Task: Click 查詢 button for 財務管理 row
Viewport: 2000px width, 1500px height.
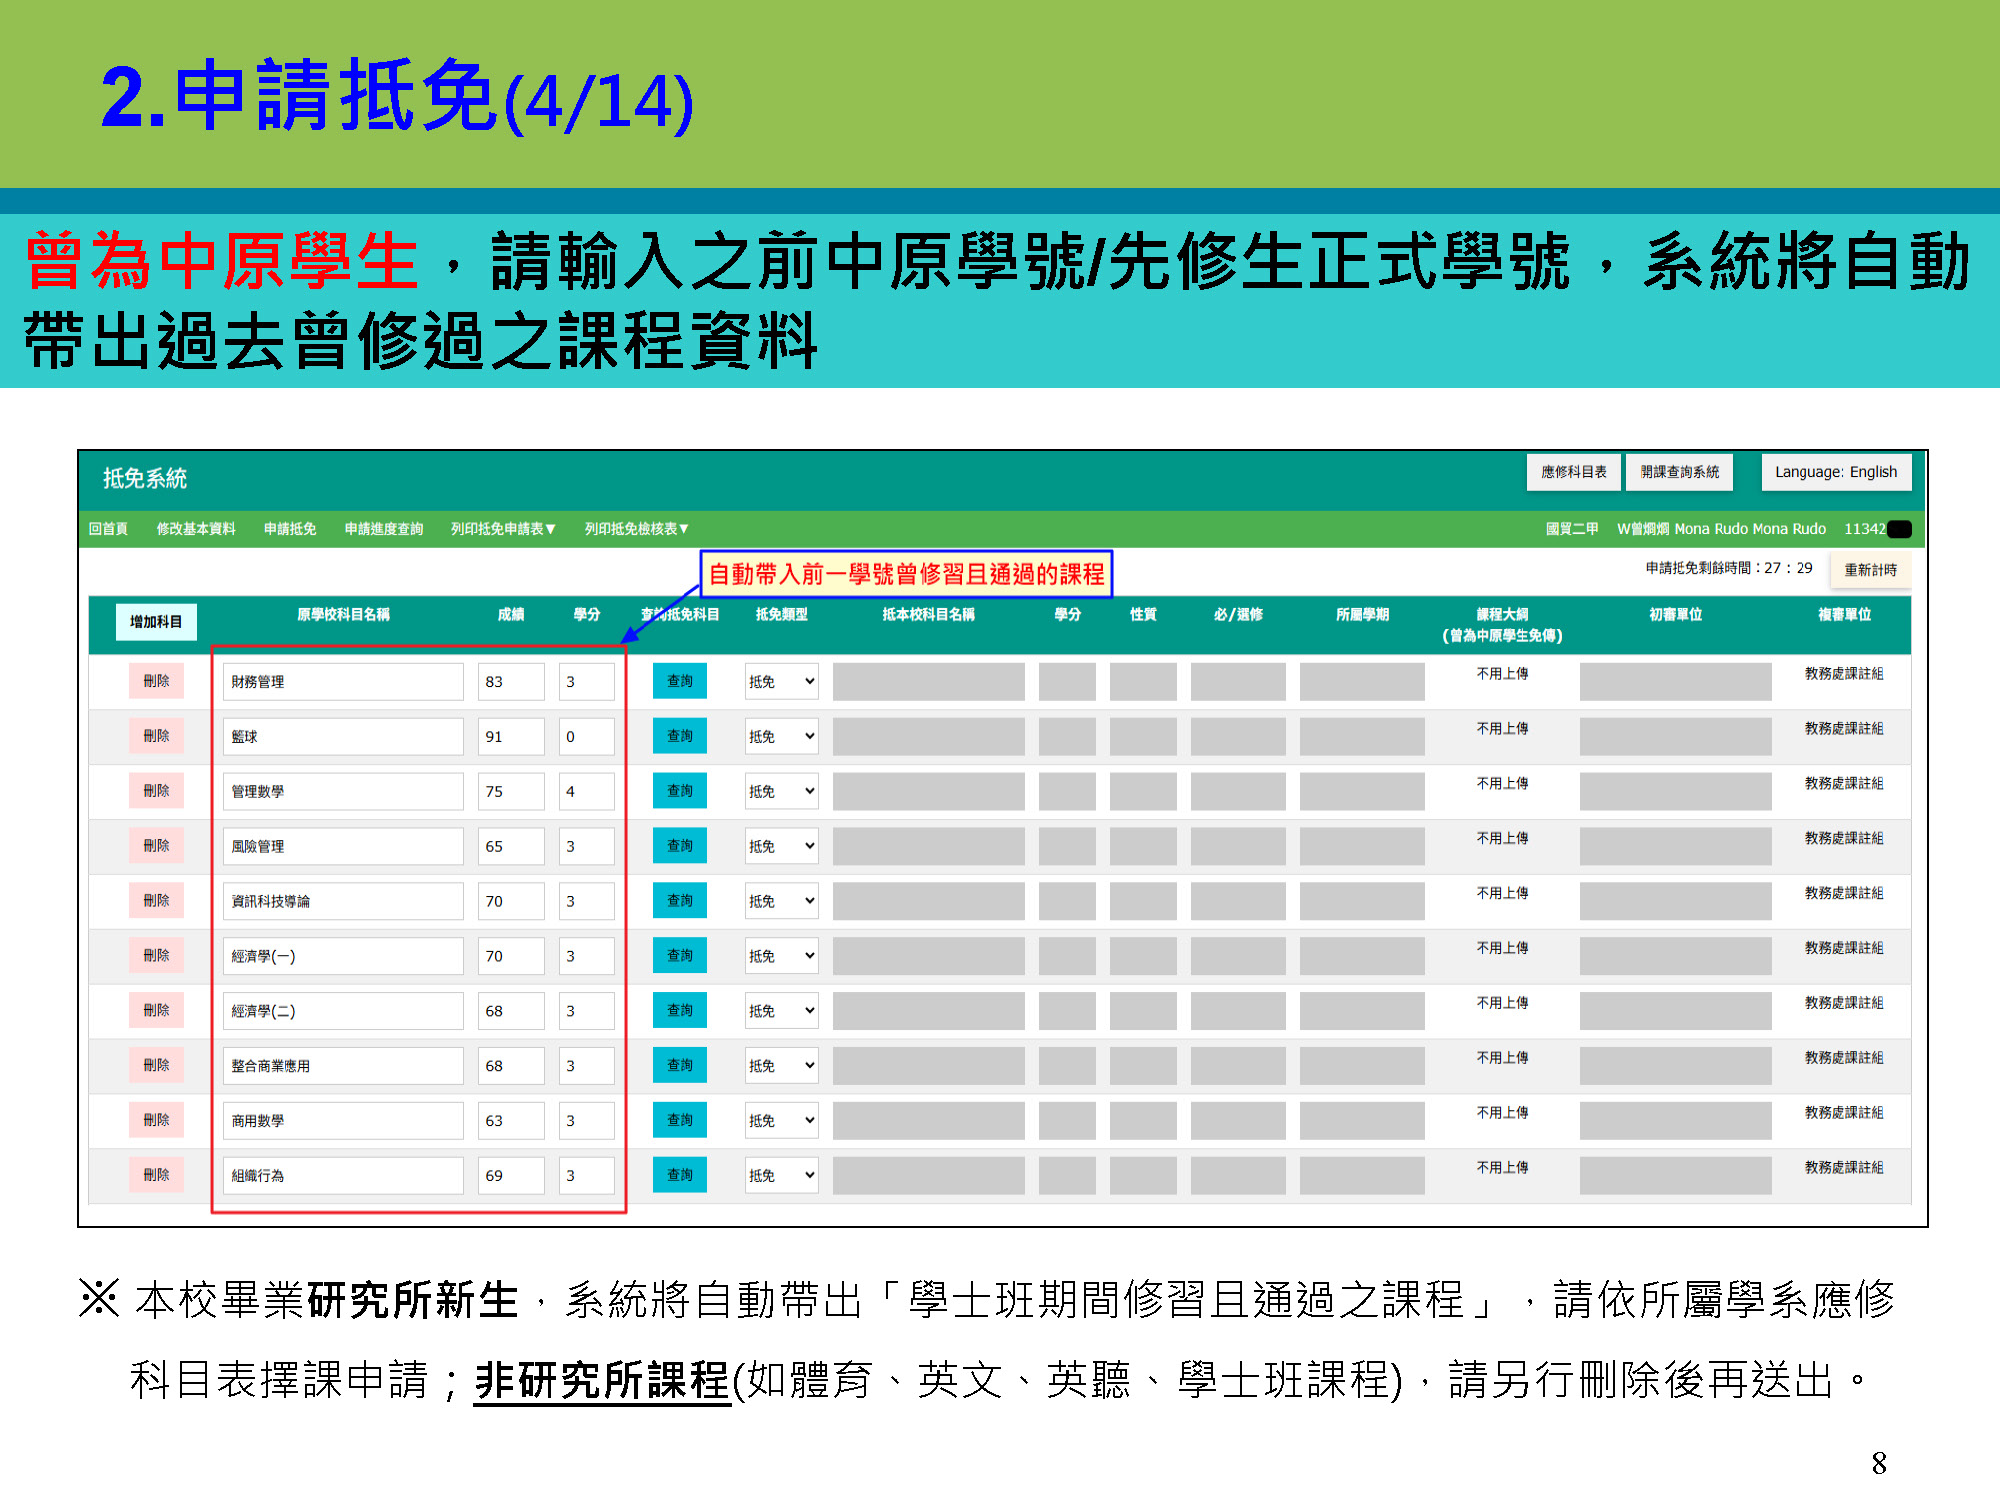Action: pyautogui.click(x=680, y=681)
